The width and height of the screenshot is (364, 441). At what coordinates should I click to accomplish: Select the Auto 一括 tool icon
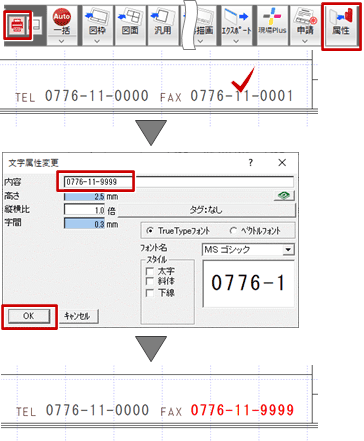tap(62, 22)
